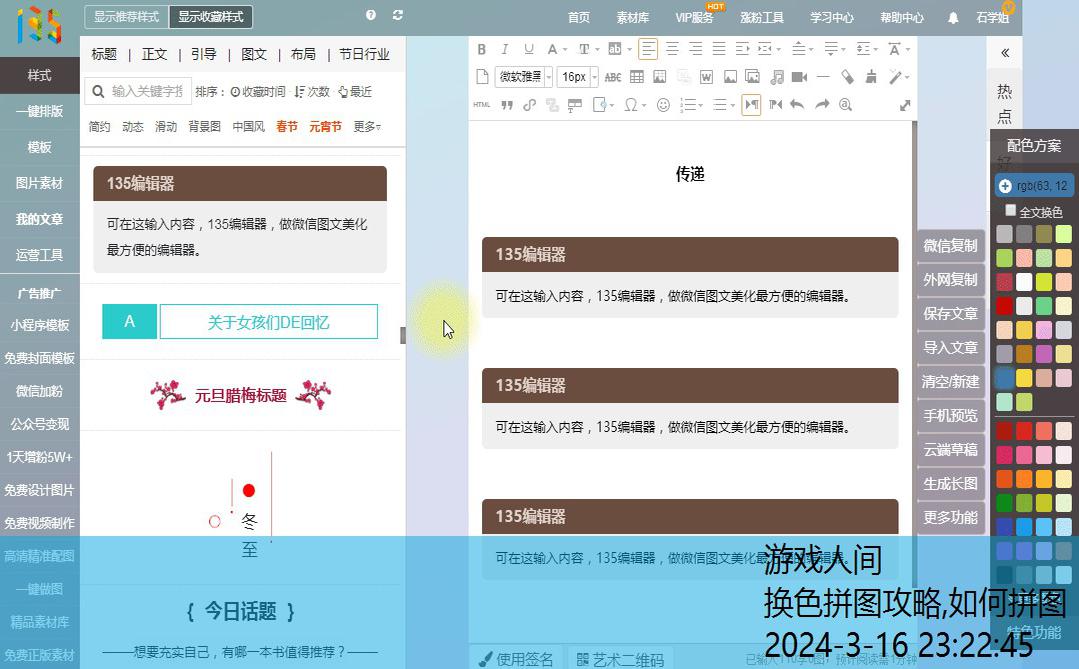Pick the white color swatch
1079x669 pixels.
[x=1024, y=282]
